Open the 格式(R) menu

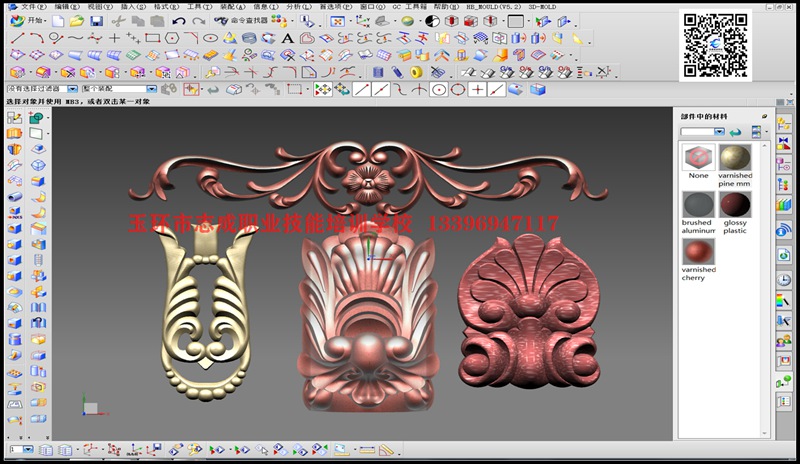point(166,7)
